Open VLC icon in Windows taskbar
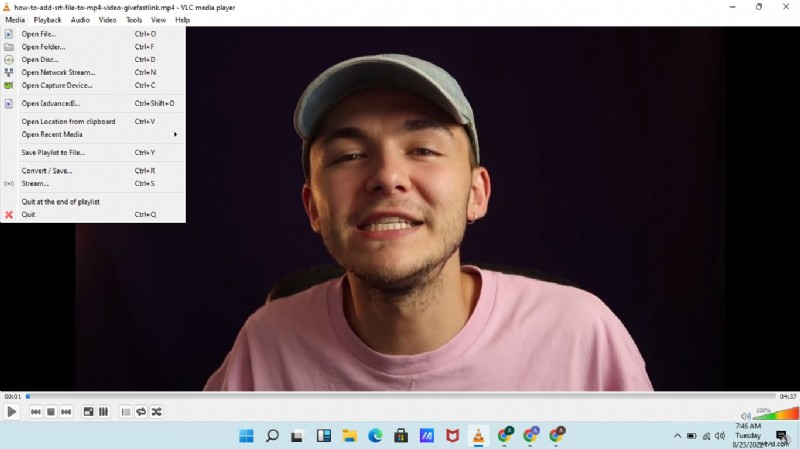The height and width of the screenshot is (449, 800). coord(478,436)
